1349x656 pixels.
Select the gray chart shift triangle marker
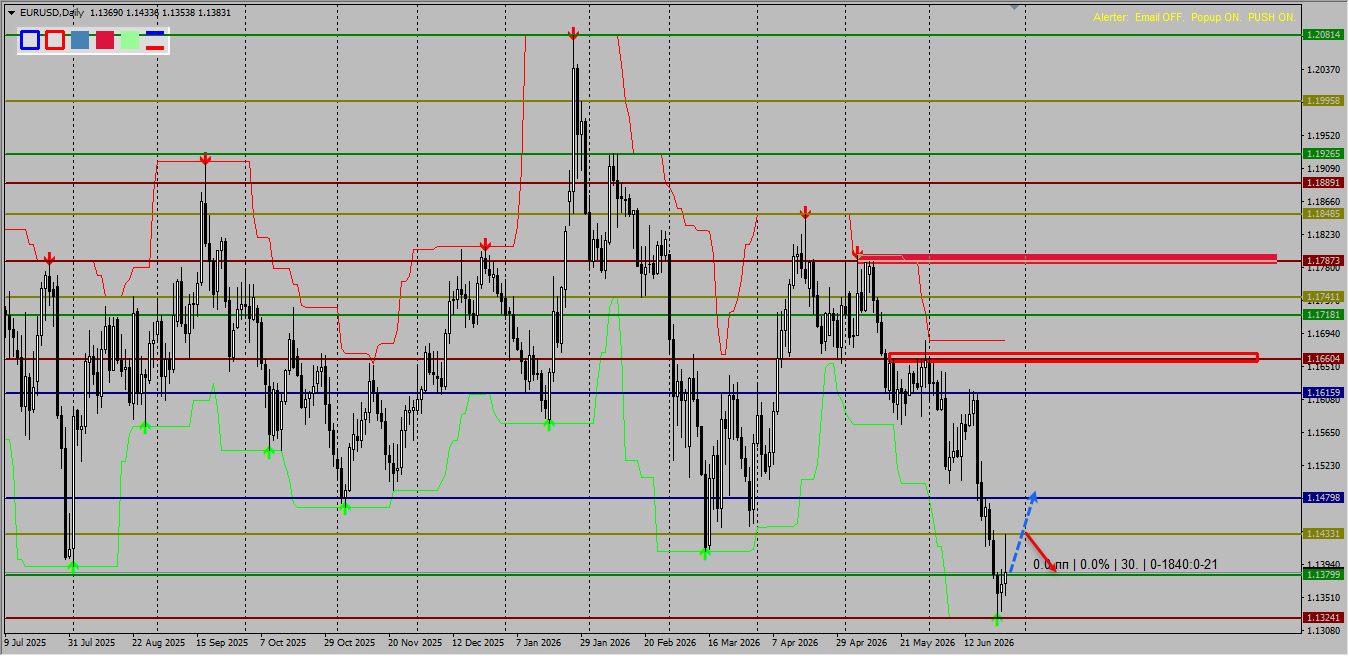(x=1015, y=7)
